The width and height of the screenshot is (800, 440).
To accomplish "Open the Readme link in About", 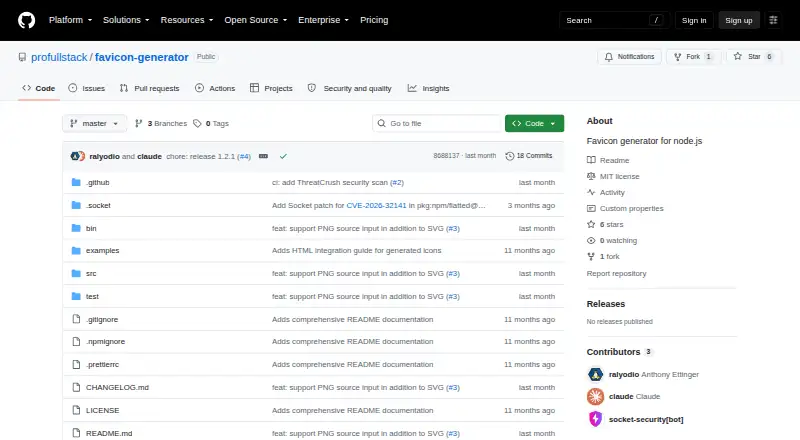I will tap(608, 160).
